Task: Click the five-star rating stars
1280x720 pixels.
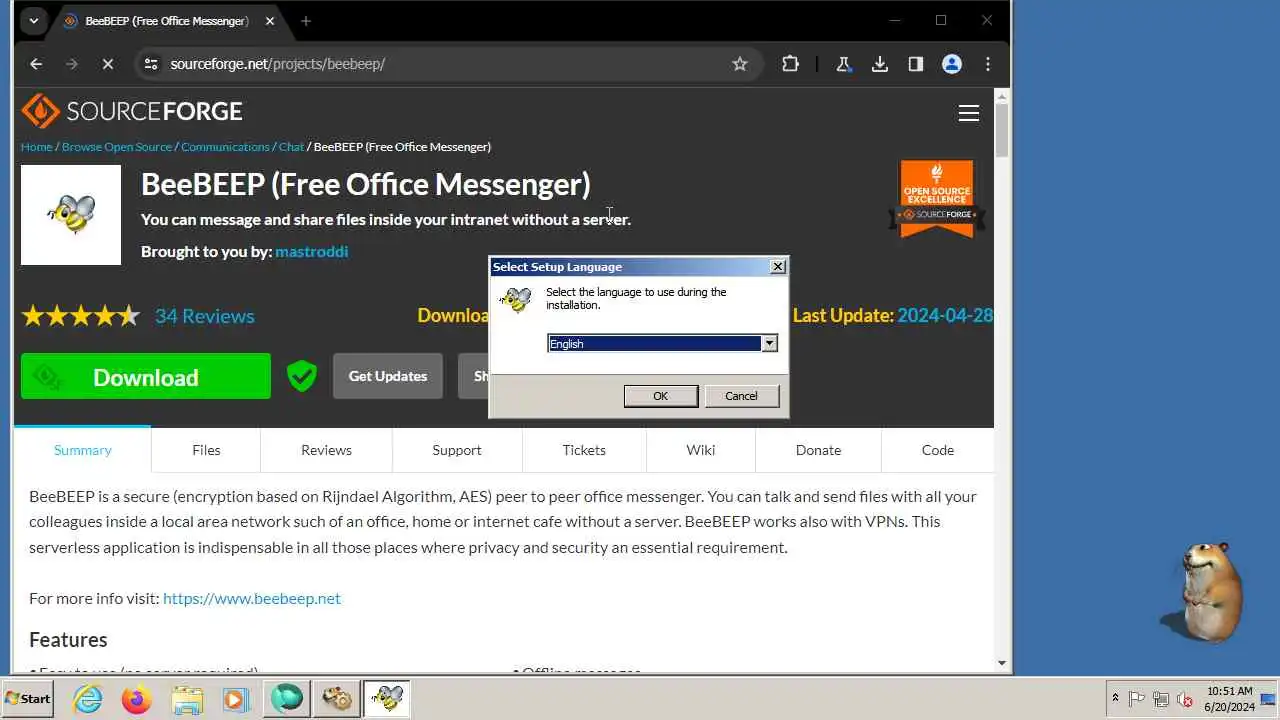Action: [81, 316]
